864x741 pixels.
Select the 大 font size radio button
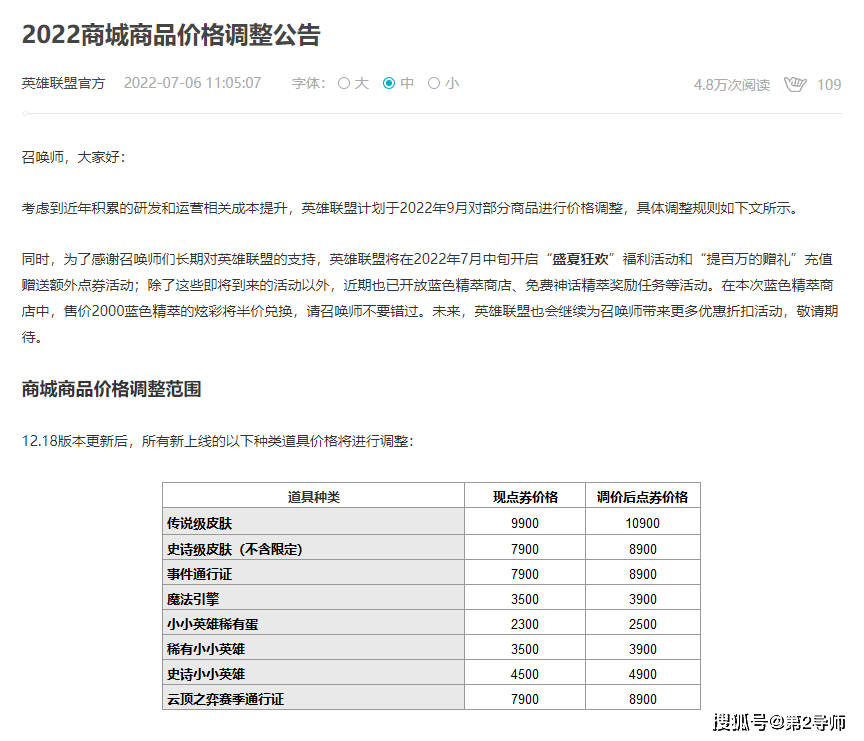[x=344, y=83]
